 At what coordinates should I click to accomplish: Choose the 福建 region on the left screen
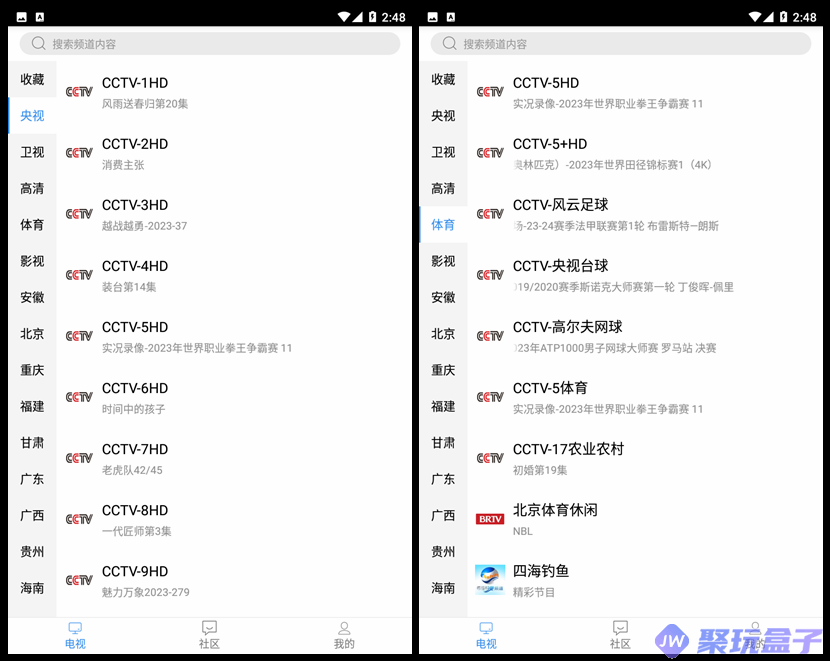point(32,406)
